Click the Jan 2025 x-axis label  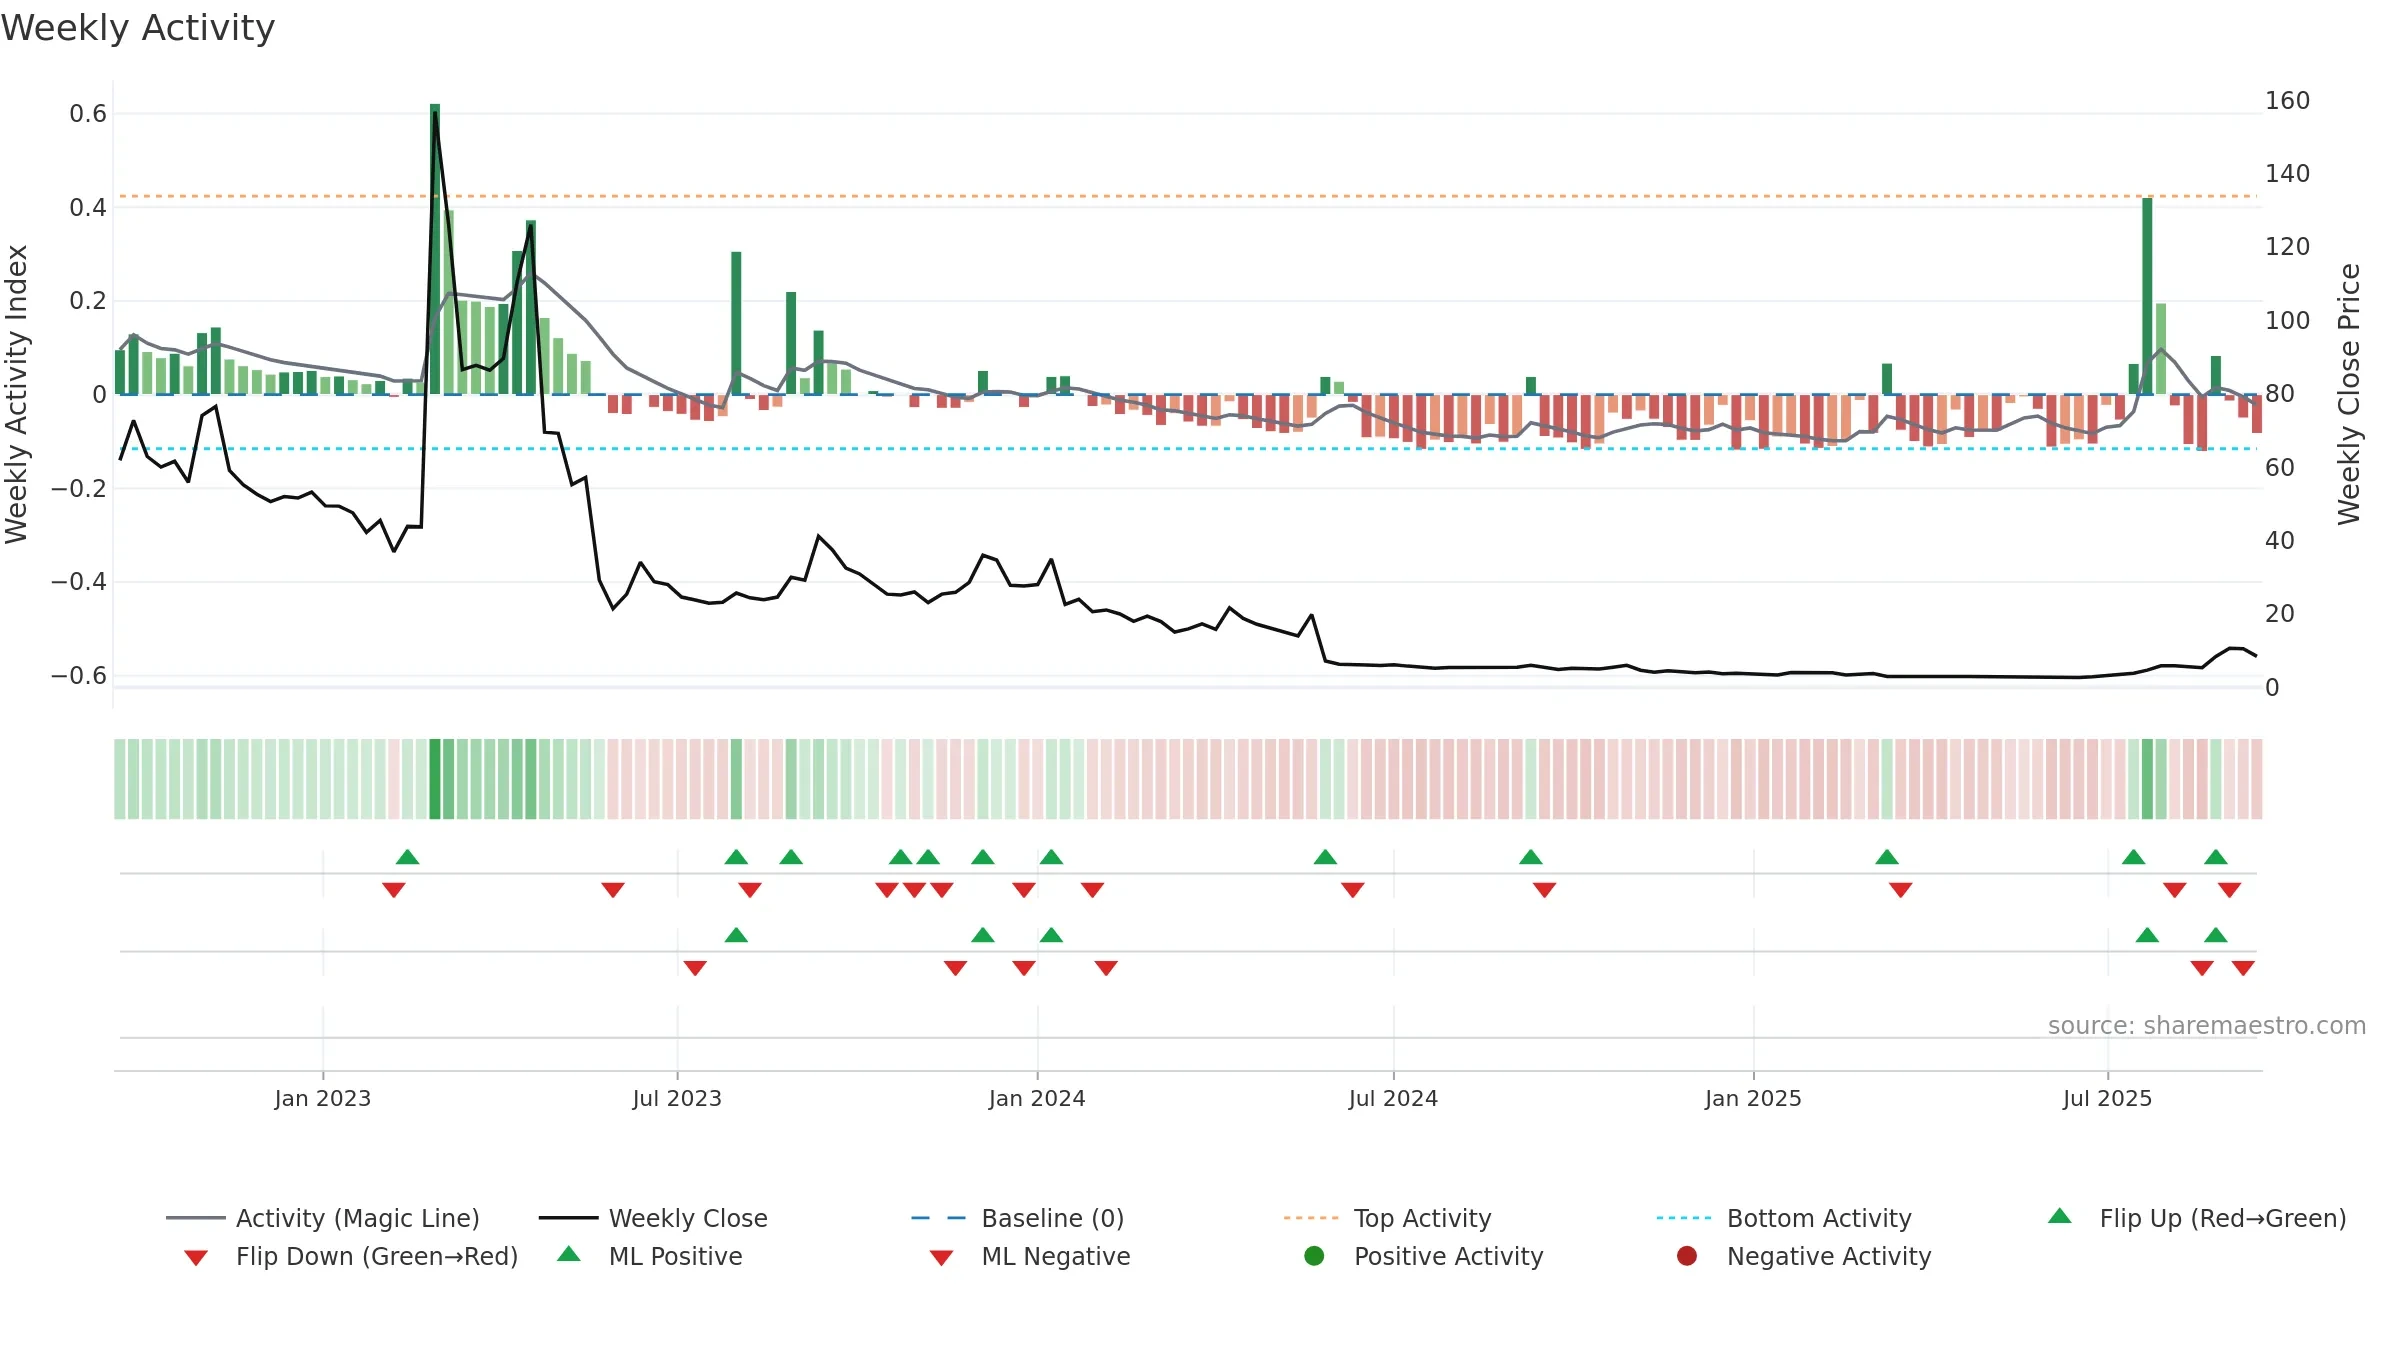(1753, 1098)
